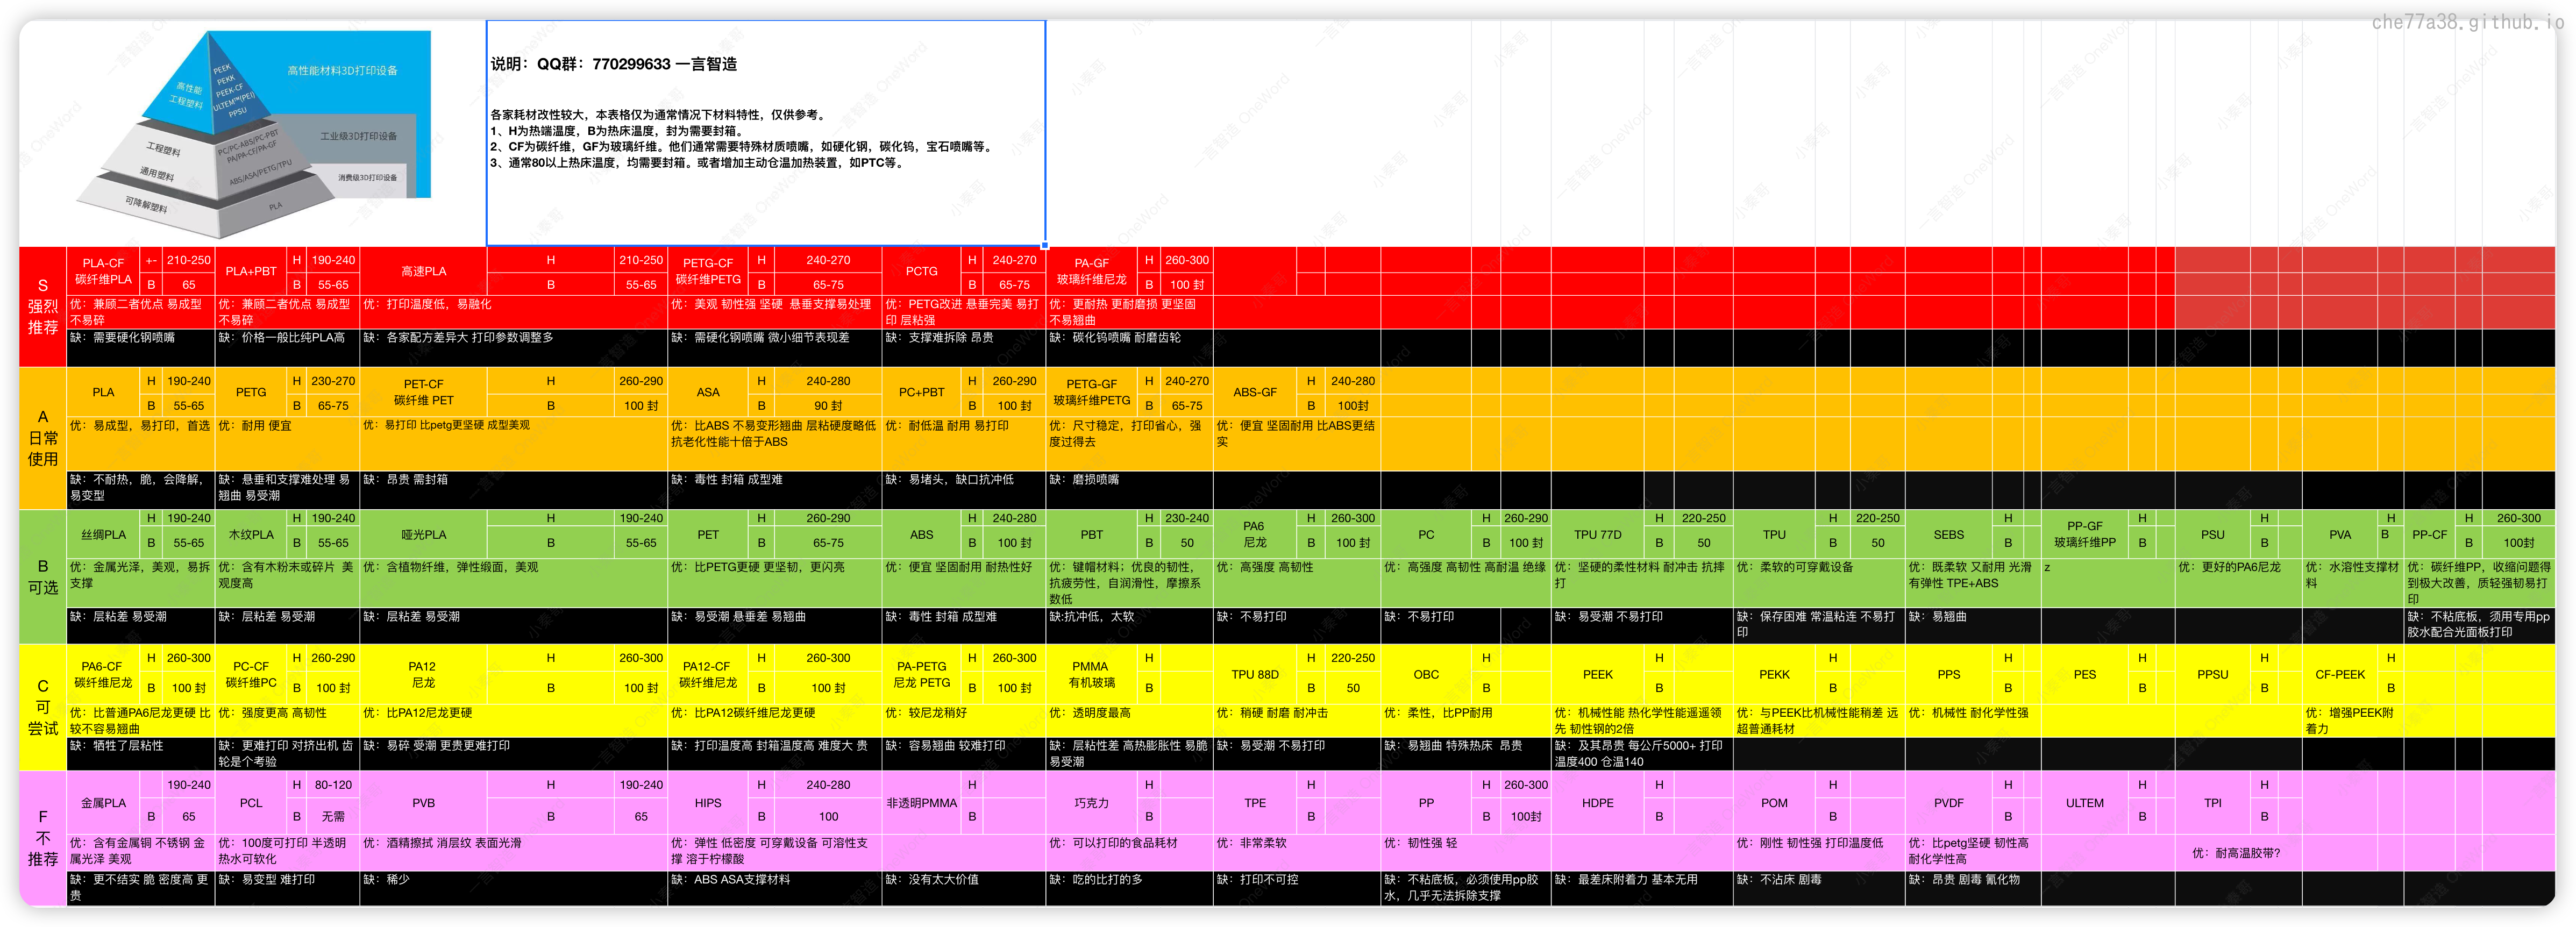Screen dimensions: 2576x927
Task: Select the green B 可选 row header
Action: 42,577
